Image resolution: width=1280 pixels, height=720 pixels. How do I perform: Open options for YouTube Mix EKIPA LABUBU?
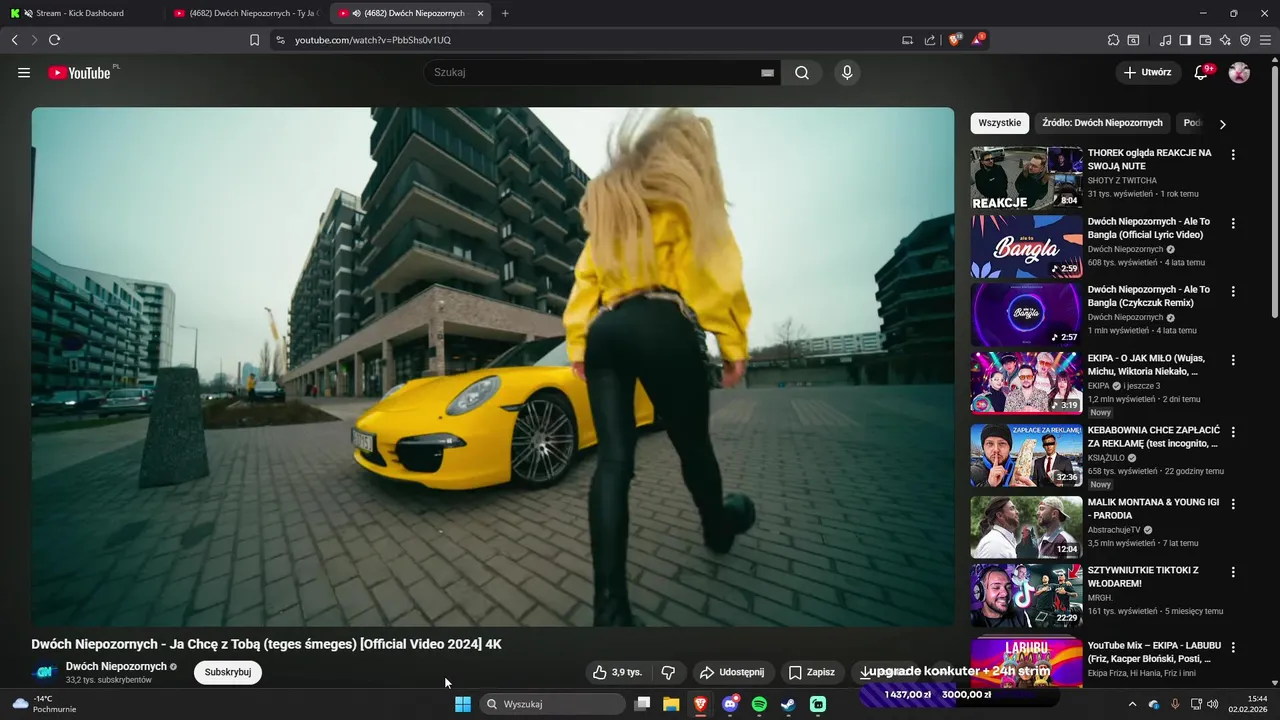[1233, 647]
